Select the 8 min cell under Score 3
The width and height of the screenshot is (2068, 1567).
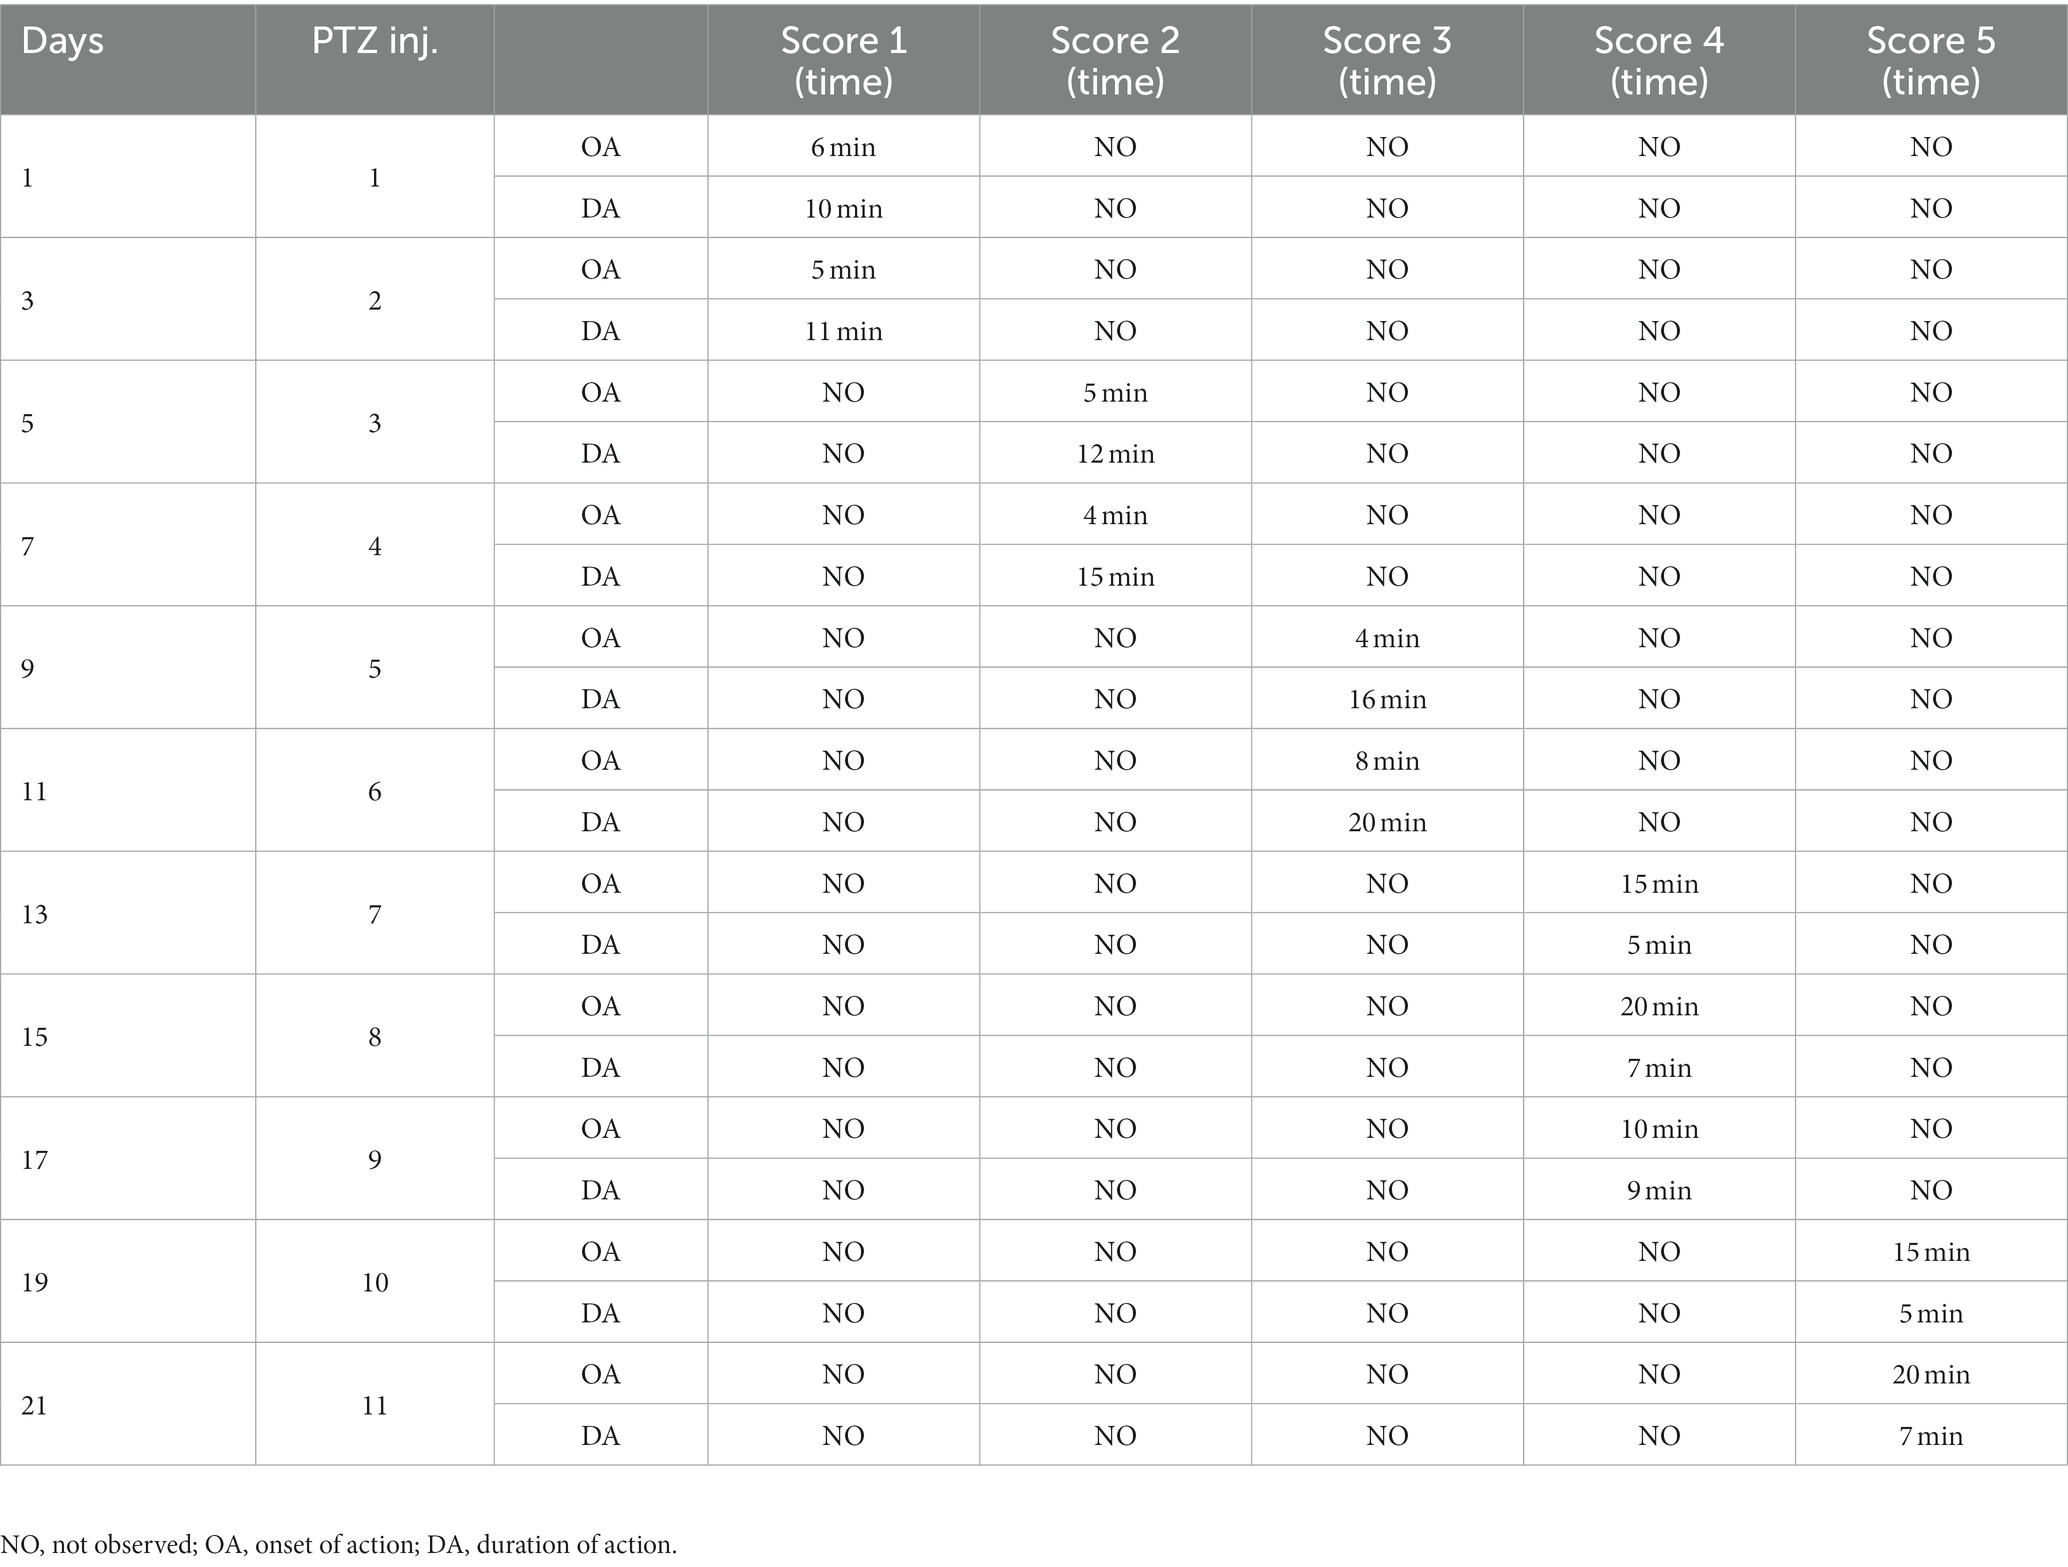pyautogui.click(x=1387, y=761)
